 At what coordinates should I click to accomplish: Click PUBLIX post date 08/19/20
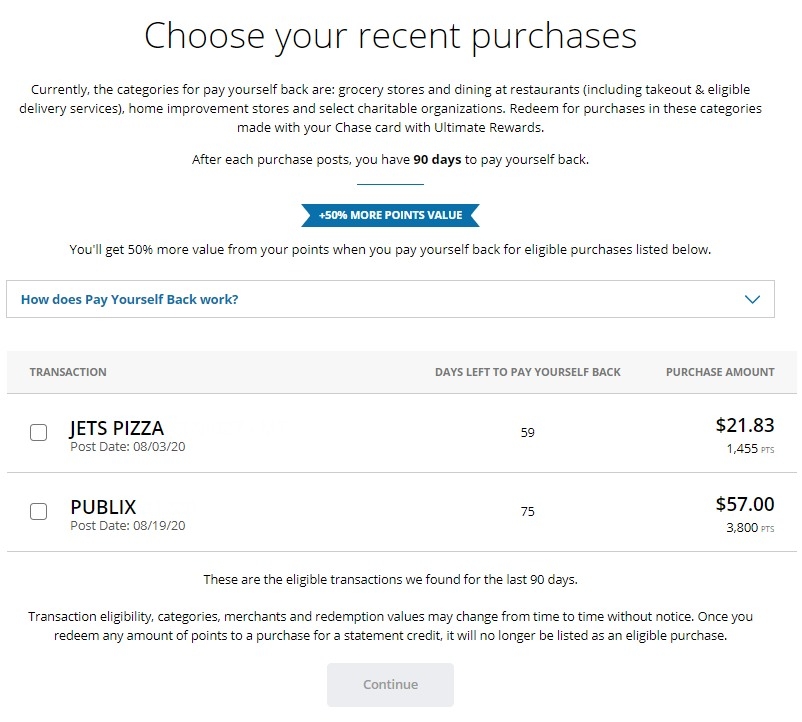coord(128,525)
